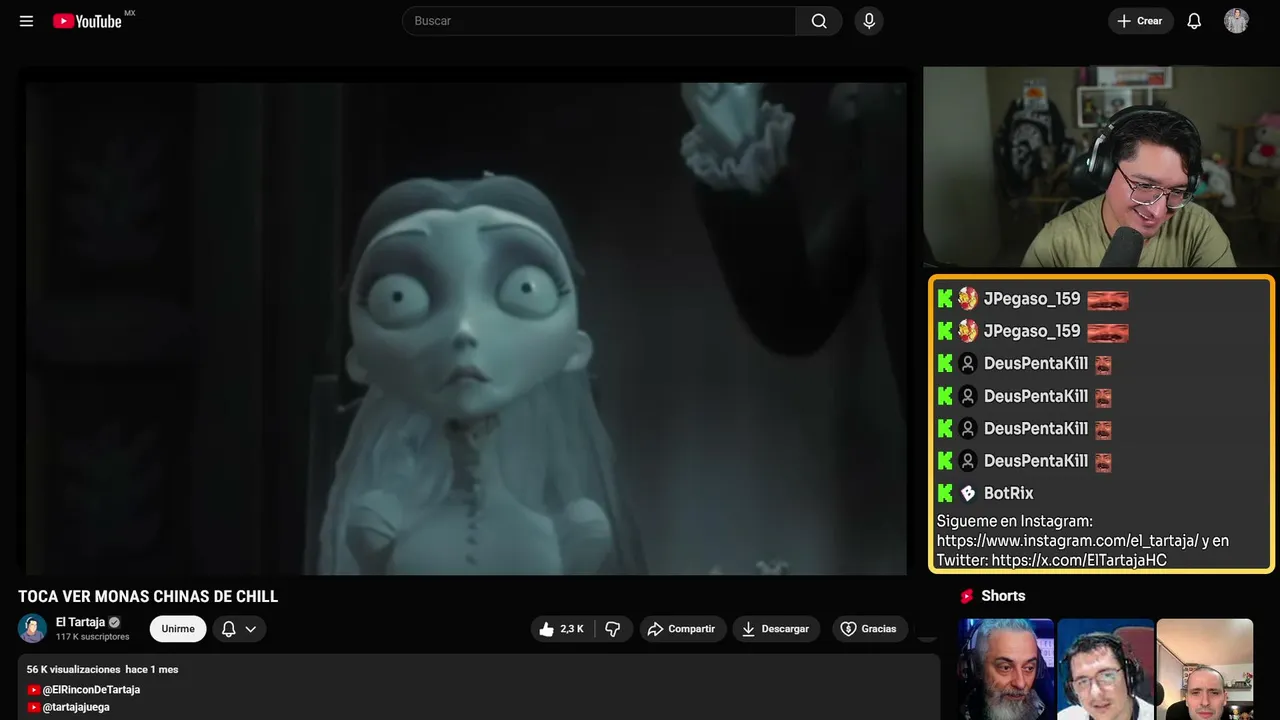
Task: Click the instagram.com/el_tartaja URL in chat
Action: click(1067, 541)
